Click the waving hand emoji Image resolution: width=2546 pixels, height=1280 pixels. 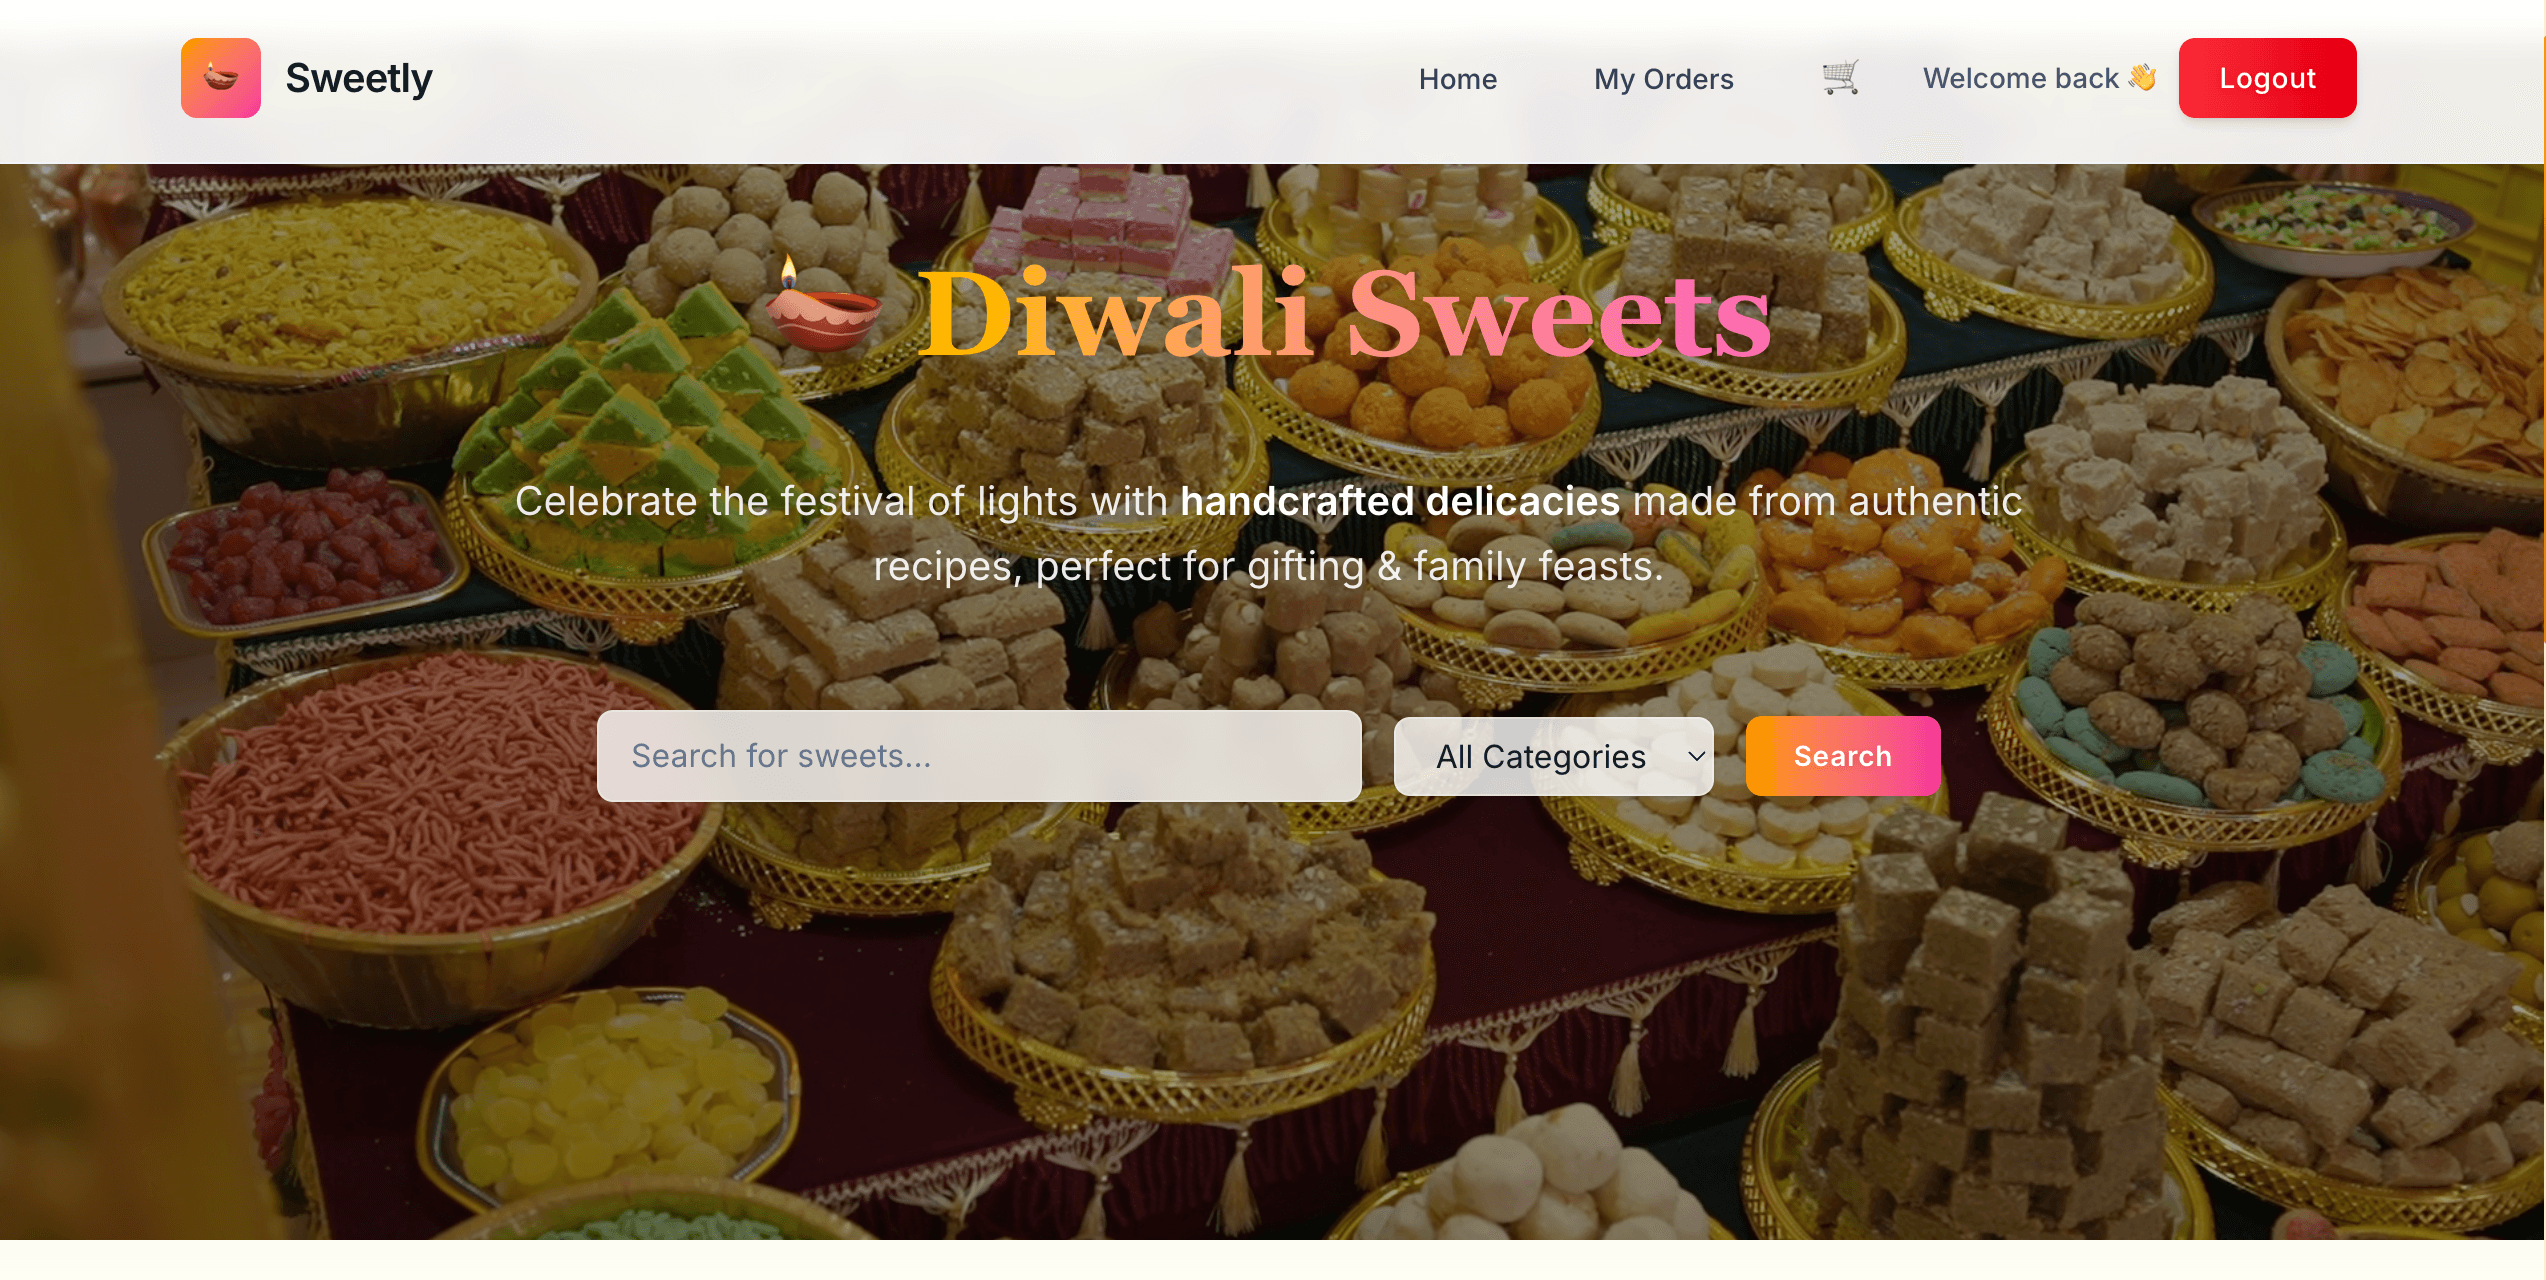point(2142,77)
